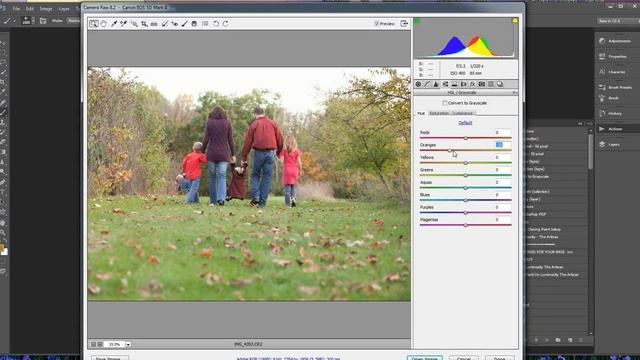Collapse the Actions panel with double arrows
Viewport: 640px width, 360px height.
coord(580,124)
